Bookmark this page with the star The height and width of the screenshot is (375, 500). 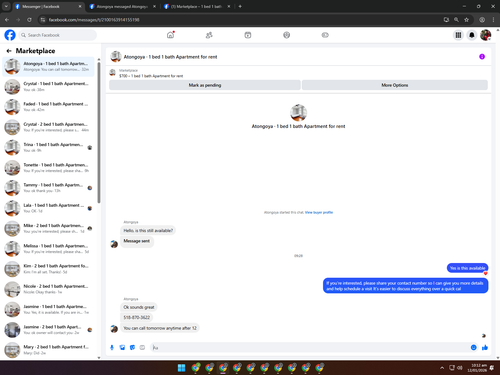(x=466, y=20)
